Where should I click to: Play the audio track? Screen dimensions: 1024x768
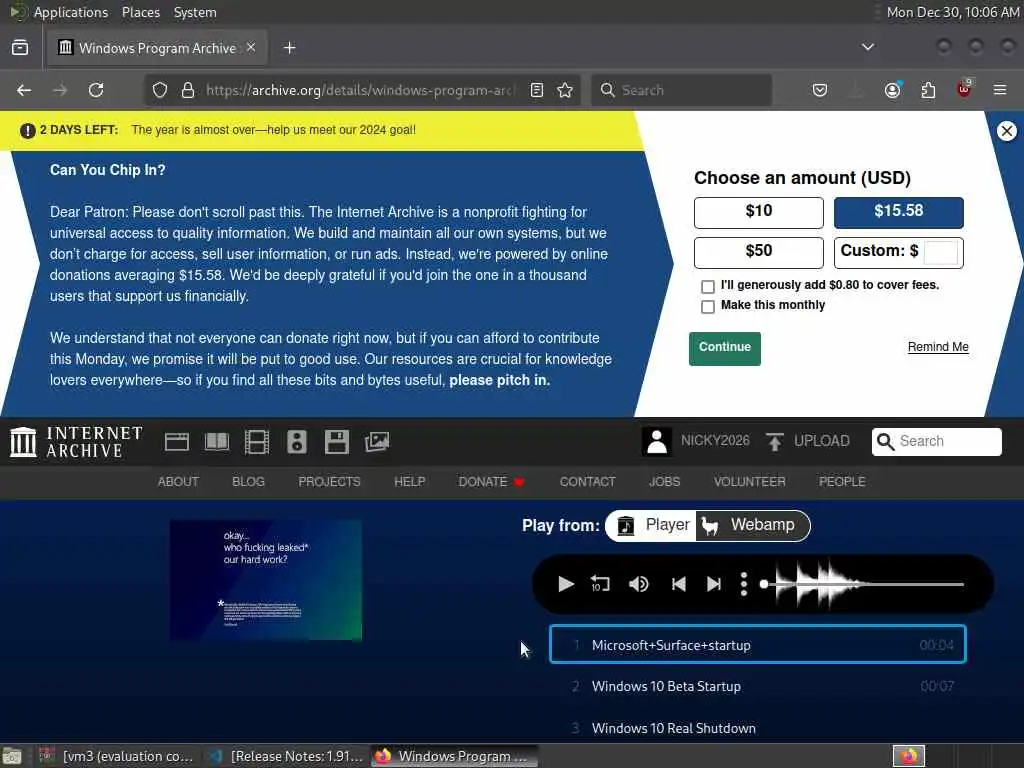tap(566, 584)
